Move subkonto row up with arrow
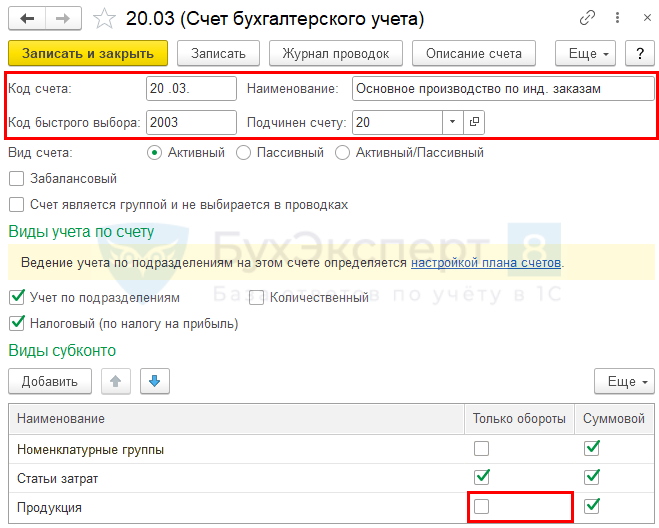The image size is (659, 528). [x=116, y=381]
